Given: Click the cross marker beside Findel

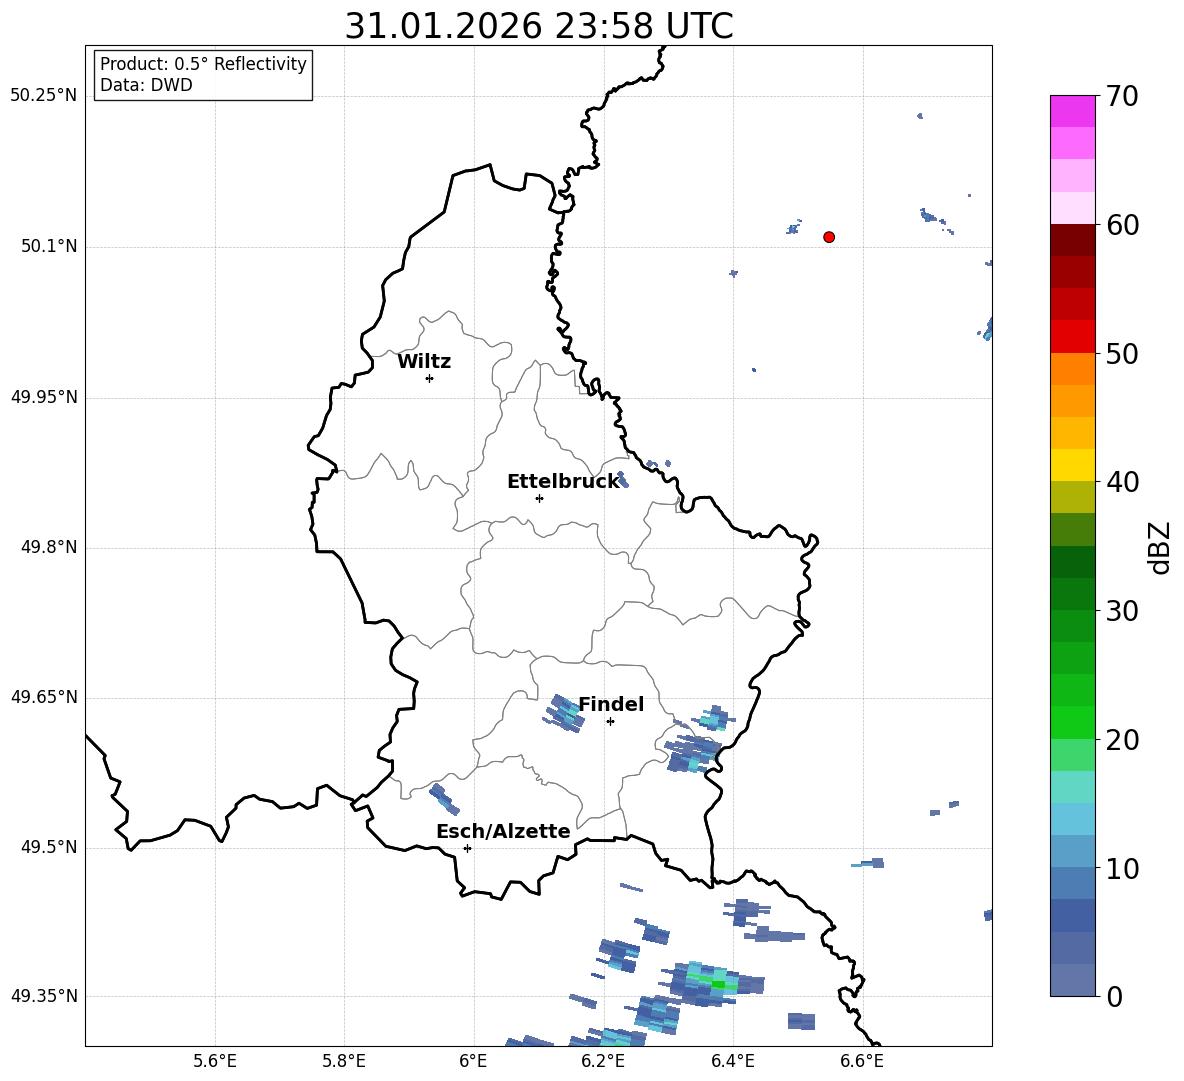Looking at the screenshot, I should 610,722.
